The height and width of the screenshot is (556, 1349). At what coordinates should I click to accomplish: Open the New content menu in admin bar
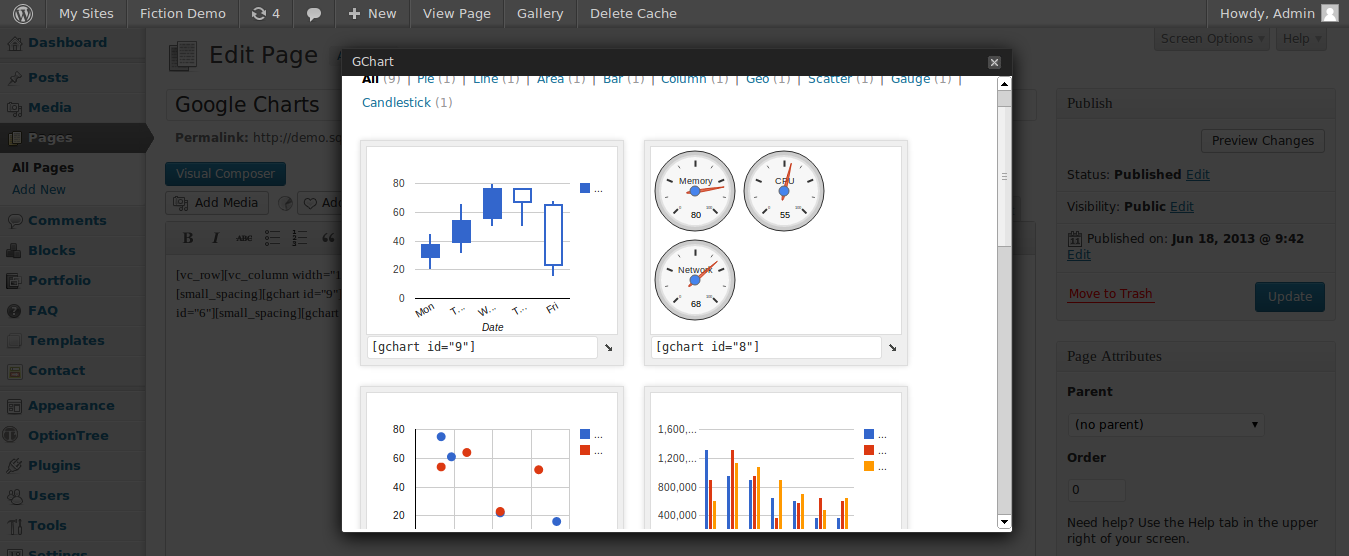tap(372, 13)
